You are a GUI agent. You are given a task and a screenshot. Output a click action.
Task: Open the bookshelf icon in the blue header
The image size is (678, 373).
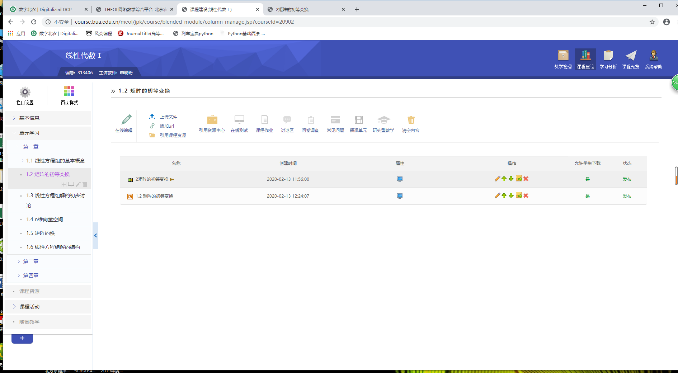click(585, 55)
